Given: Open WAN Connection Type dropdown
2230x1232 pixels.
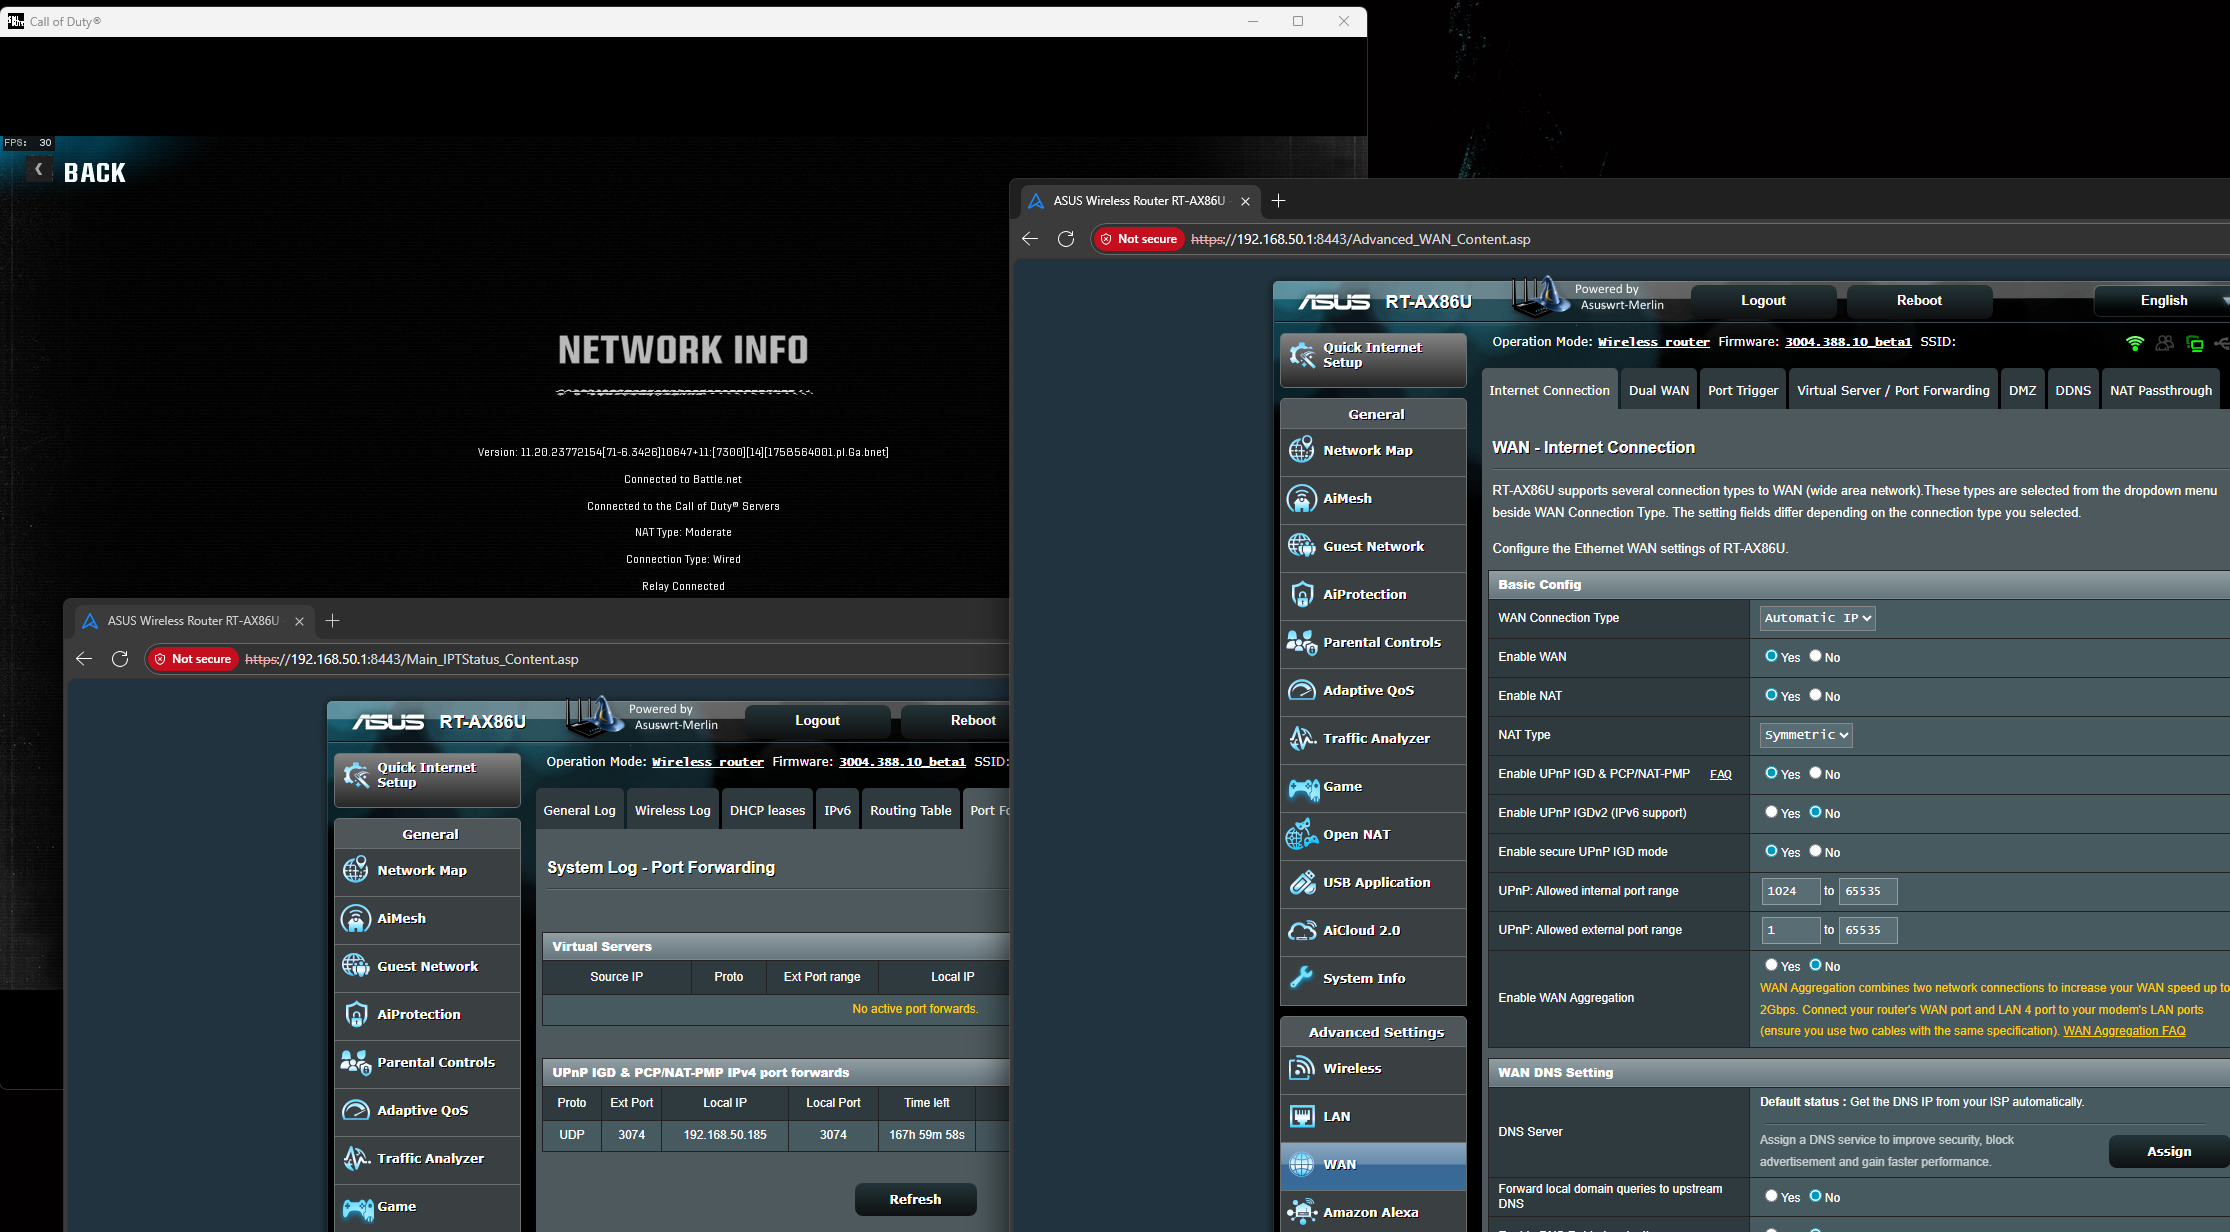Looking at the screenshot, I should [1817, 618].
